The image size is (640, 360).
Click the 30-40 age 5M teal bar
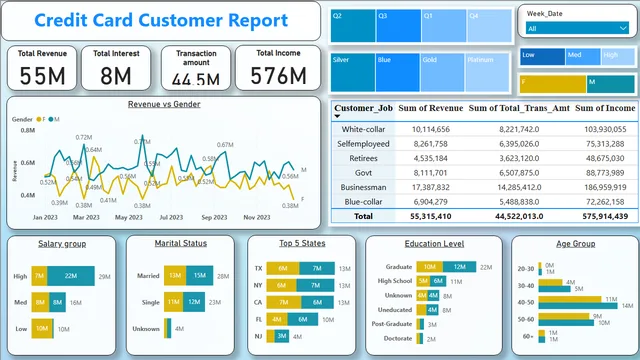(554, 289)
